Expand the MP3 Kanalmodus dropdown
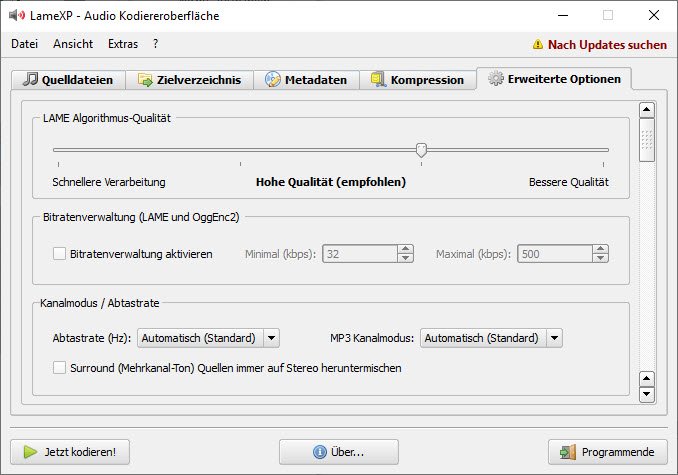The width and height of the screenshot is (678, 475). pyautogui.click(x=554, y=338)
